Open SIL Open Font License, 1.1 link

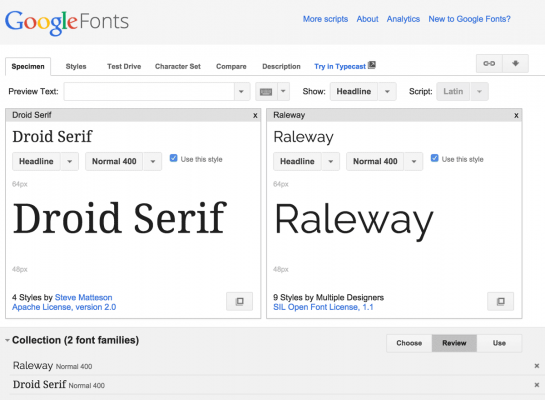323,307
